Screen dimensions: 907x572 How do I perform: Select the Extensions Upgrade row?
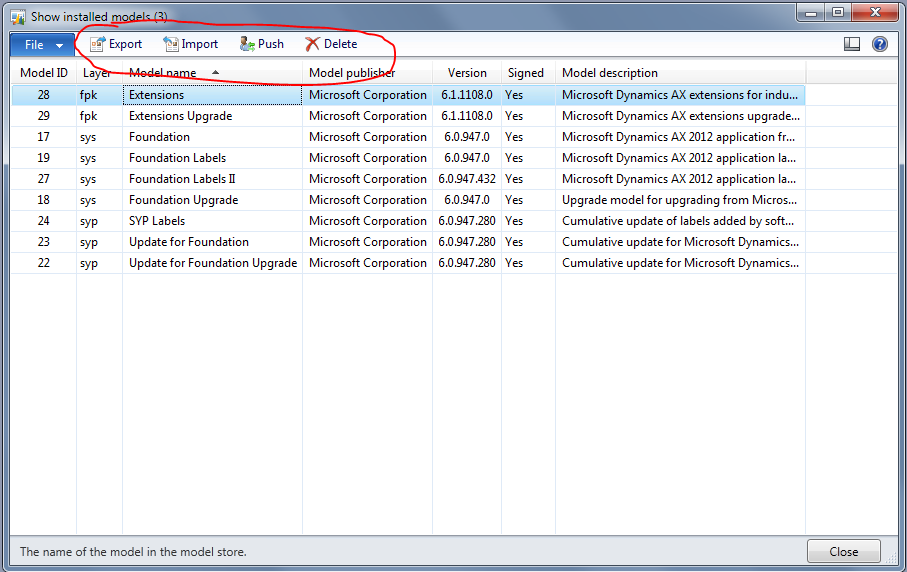408,116
